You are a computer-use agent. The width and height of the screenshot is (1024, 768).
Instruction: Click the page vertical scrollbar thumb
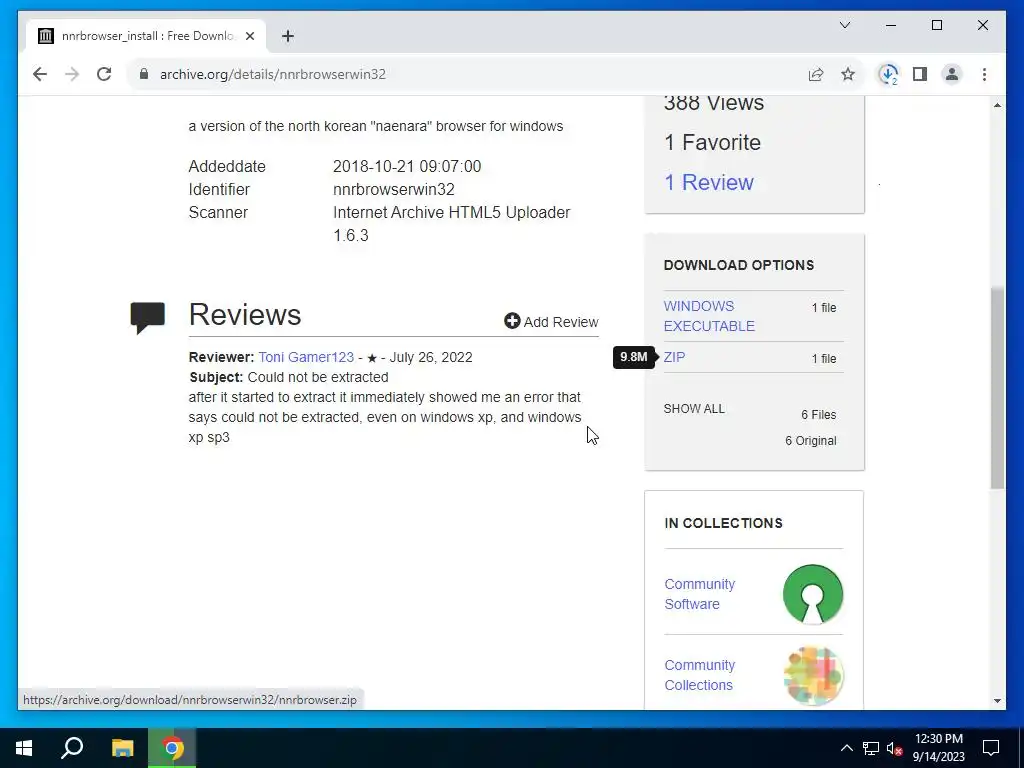(x=997, y=388)
